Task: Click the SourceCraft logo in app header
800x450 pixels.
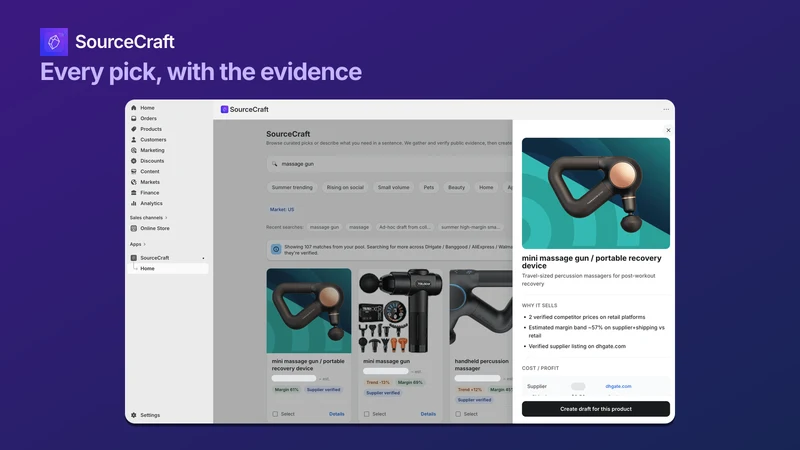Action: (x=224, y=109)
